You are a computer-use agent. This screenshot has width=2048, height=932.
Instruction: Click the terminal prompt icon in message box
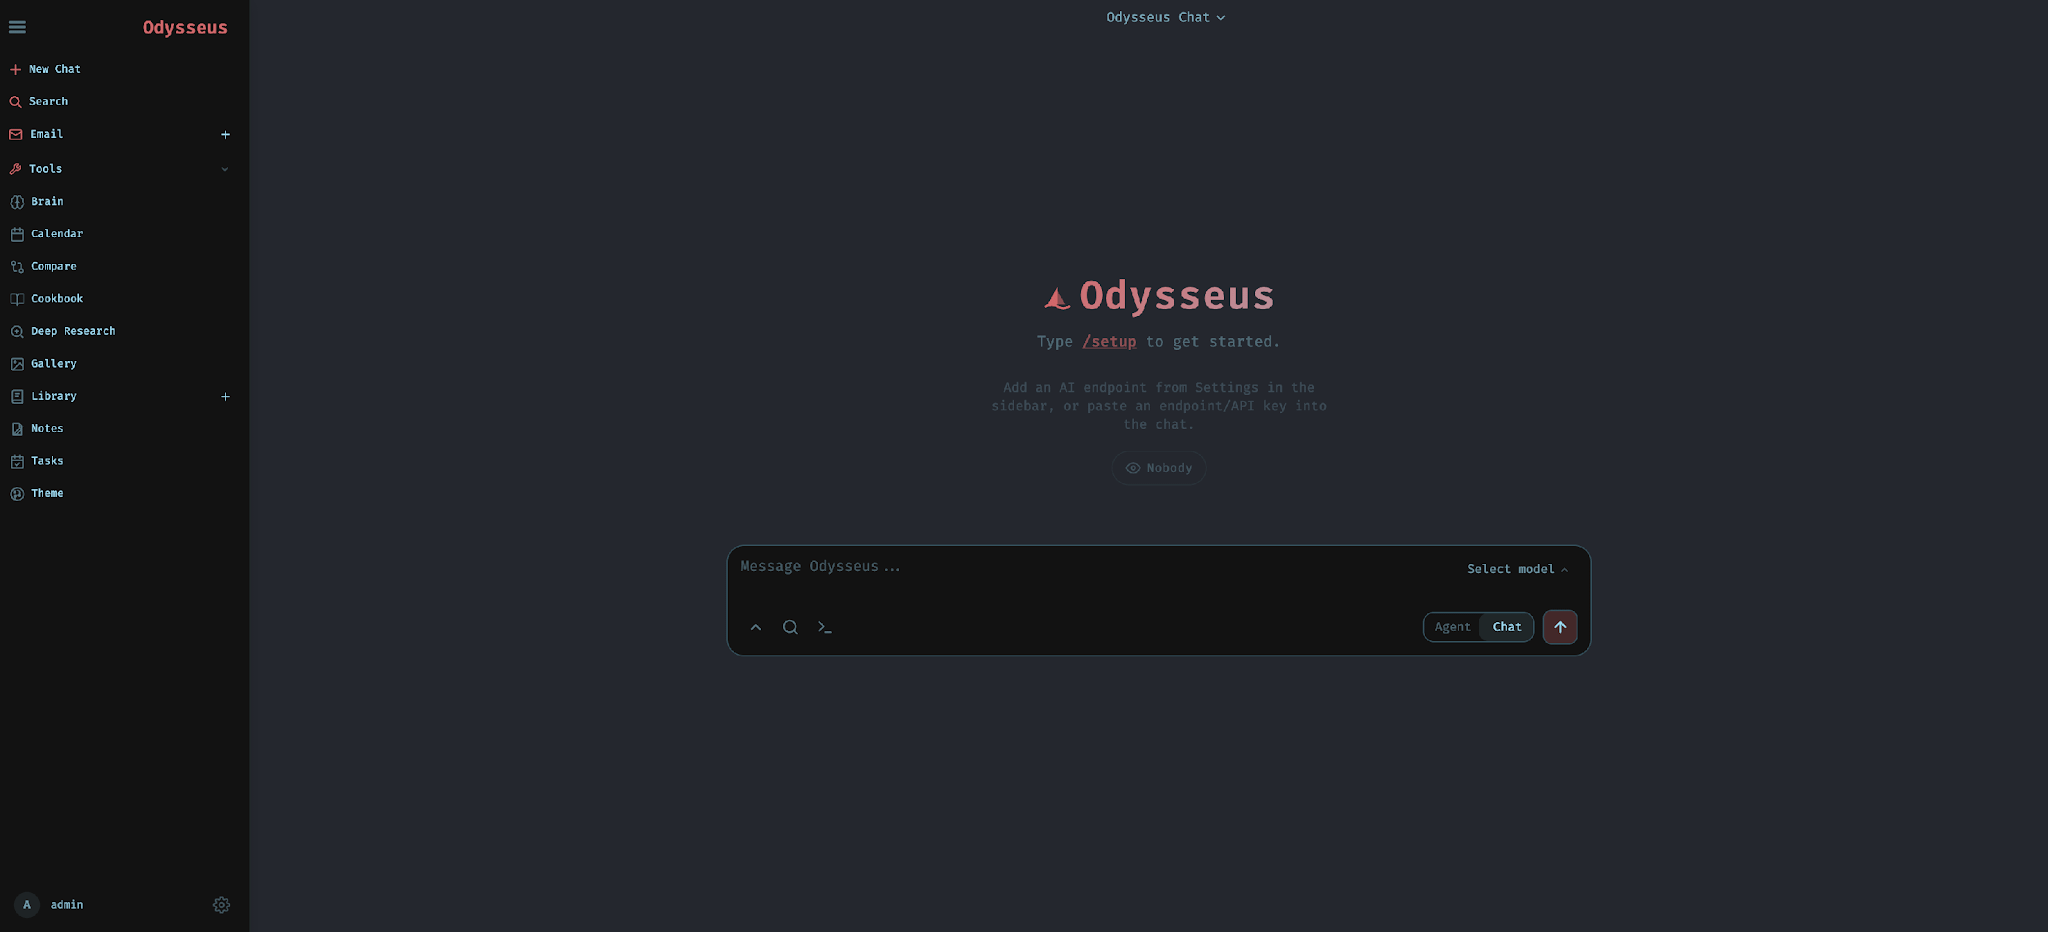tap(825, 627)
